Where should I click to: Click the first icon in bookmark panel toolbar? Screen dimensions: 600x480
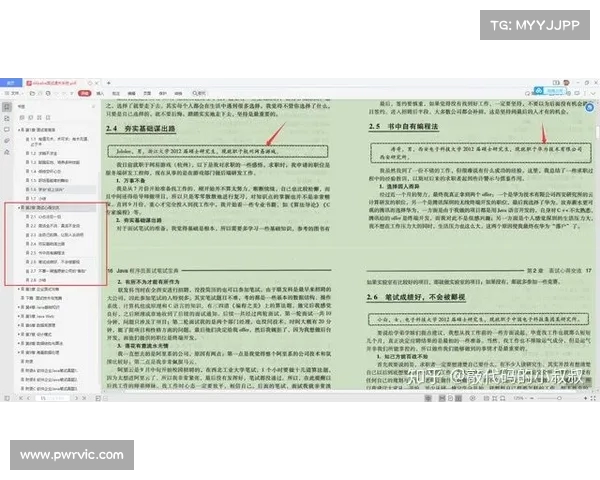(22, 118)
